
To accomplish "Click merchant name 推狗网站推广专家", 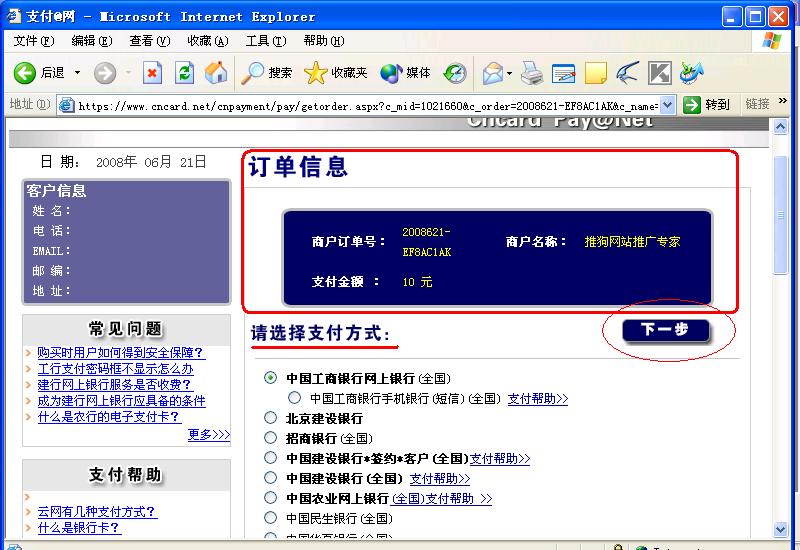I will [x=632, y=241].
